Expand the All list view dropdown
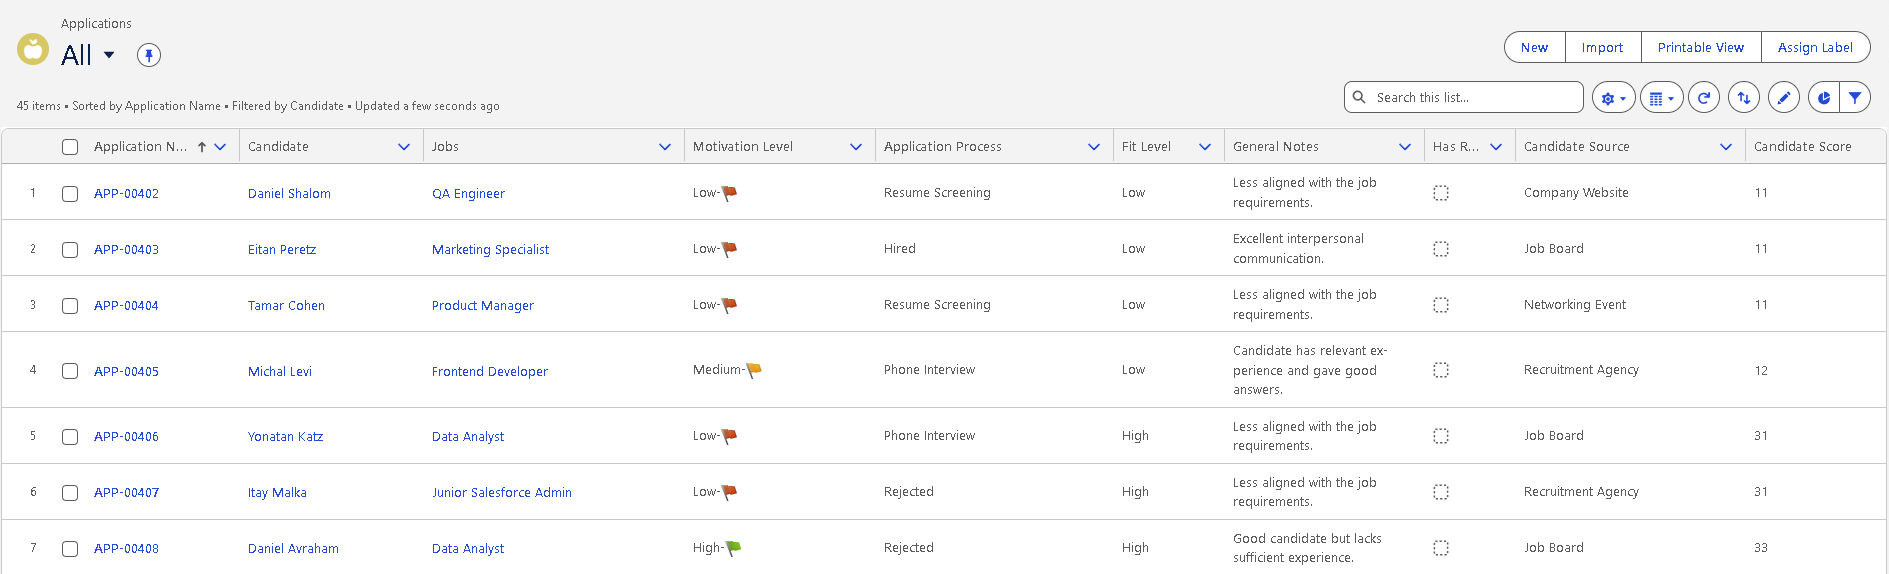 (109, 55)
